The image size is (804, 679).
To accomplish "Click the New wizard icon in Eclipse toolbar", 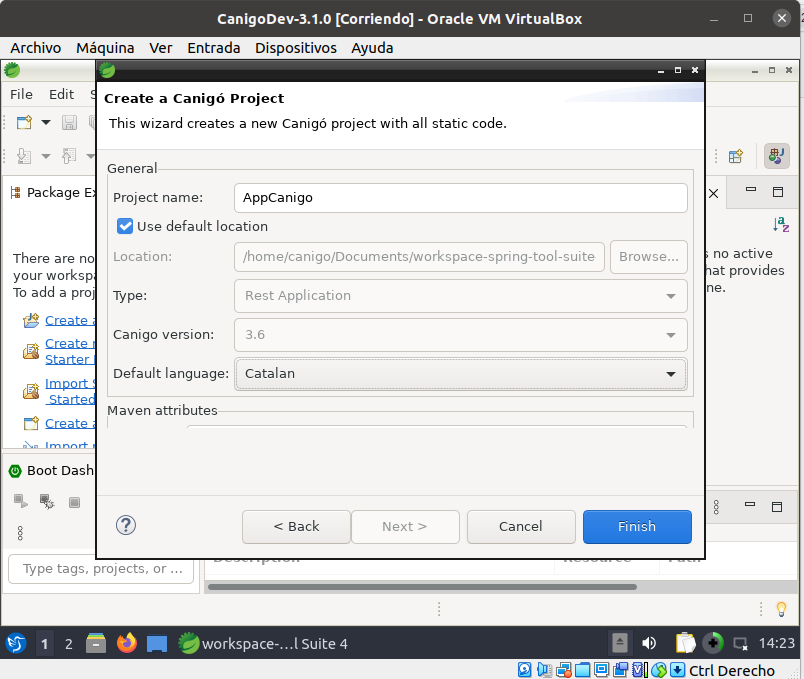I will [x=24, y=123].
